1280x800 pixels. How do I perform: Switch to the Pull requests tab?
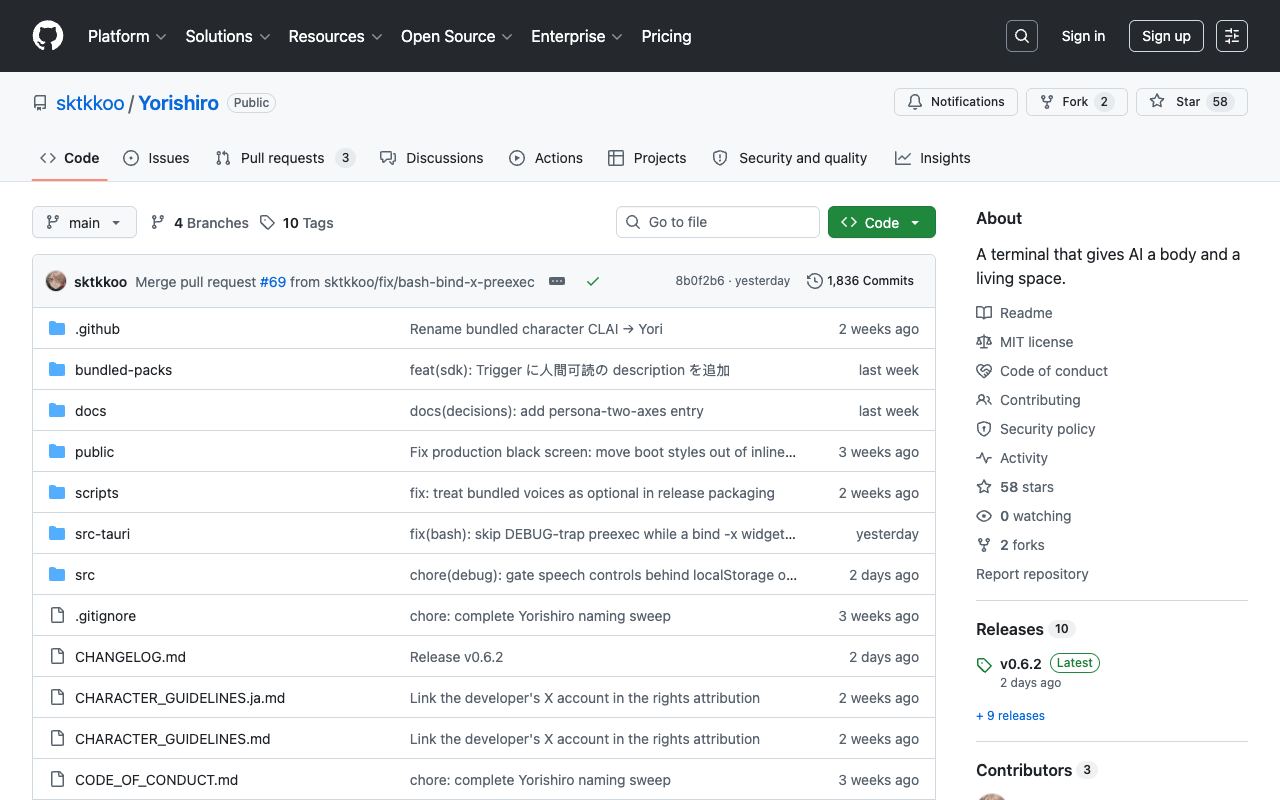(x=285, y=158)
